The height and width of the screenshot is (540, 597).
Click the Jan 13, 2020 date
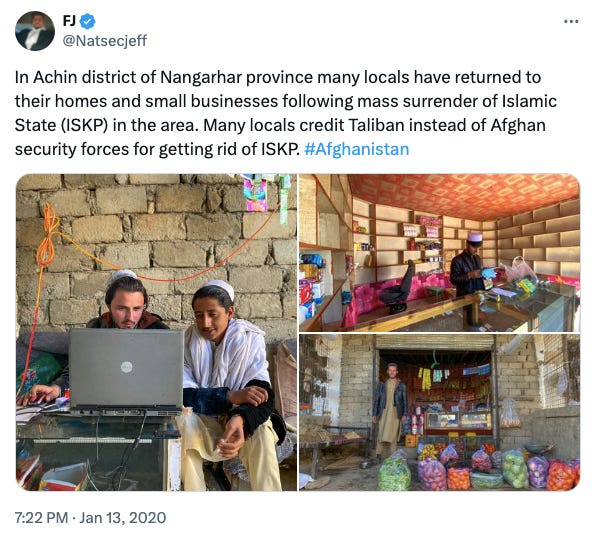pyautogui.click(x=123, y=518)
